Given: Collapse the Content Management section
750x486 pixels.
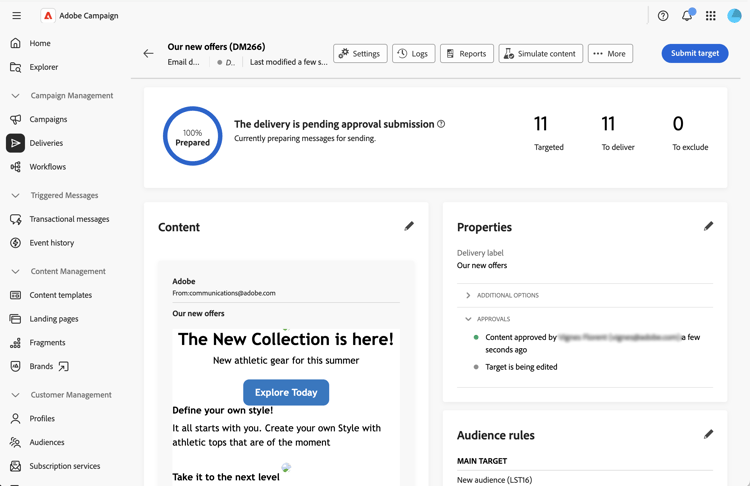Looking at the screenshot, I should pyautogui.click(x=15, y=271).
